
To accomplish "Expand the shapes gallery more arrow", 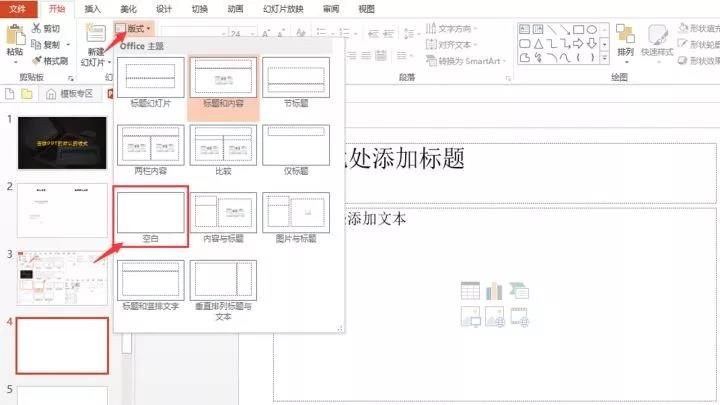I will coord(605,58).
